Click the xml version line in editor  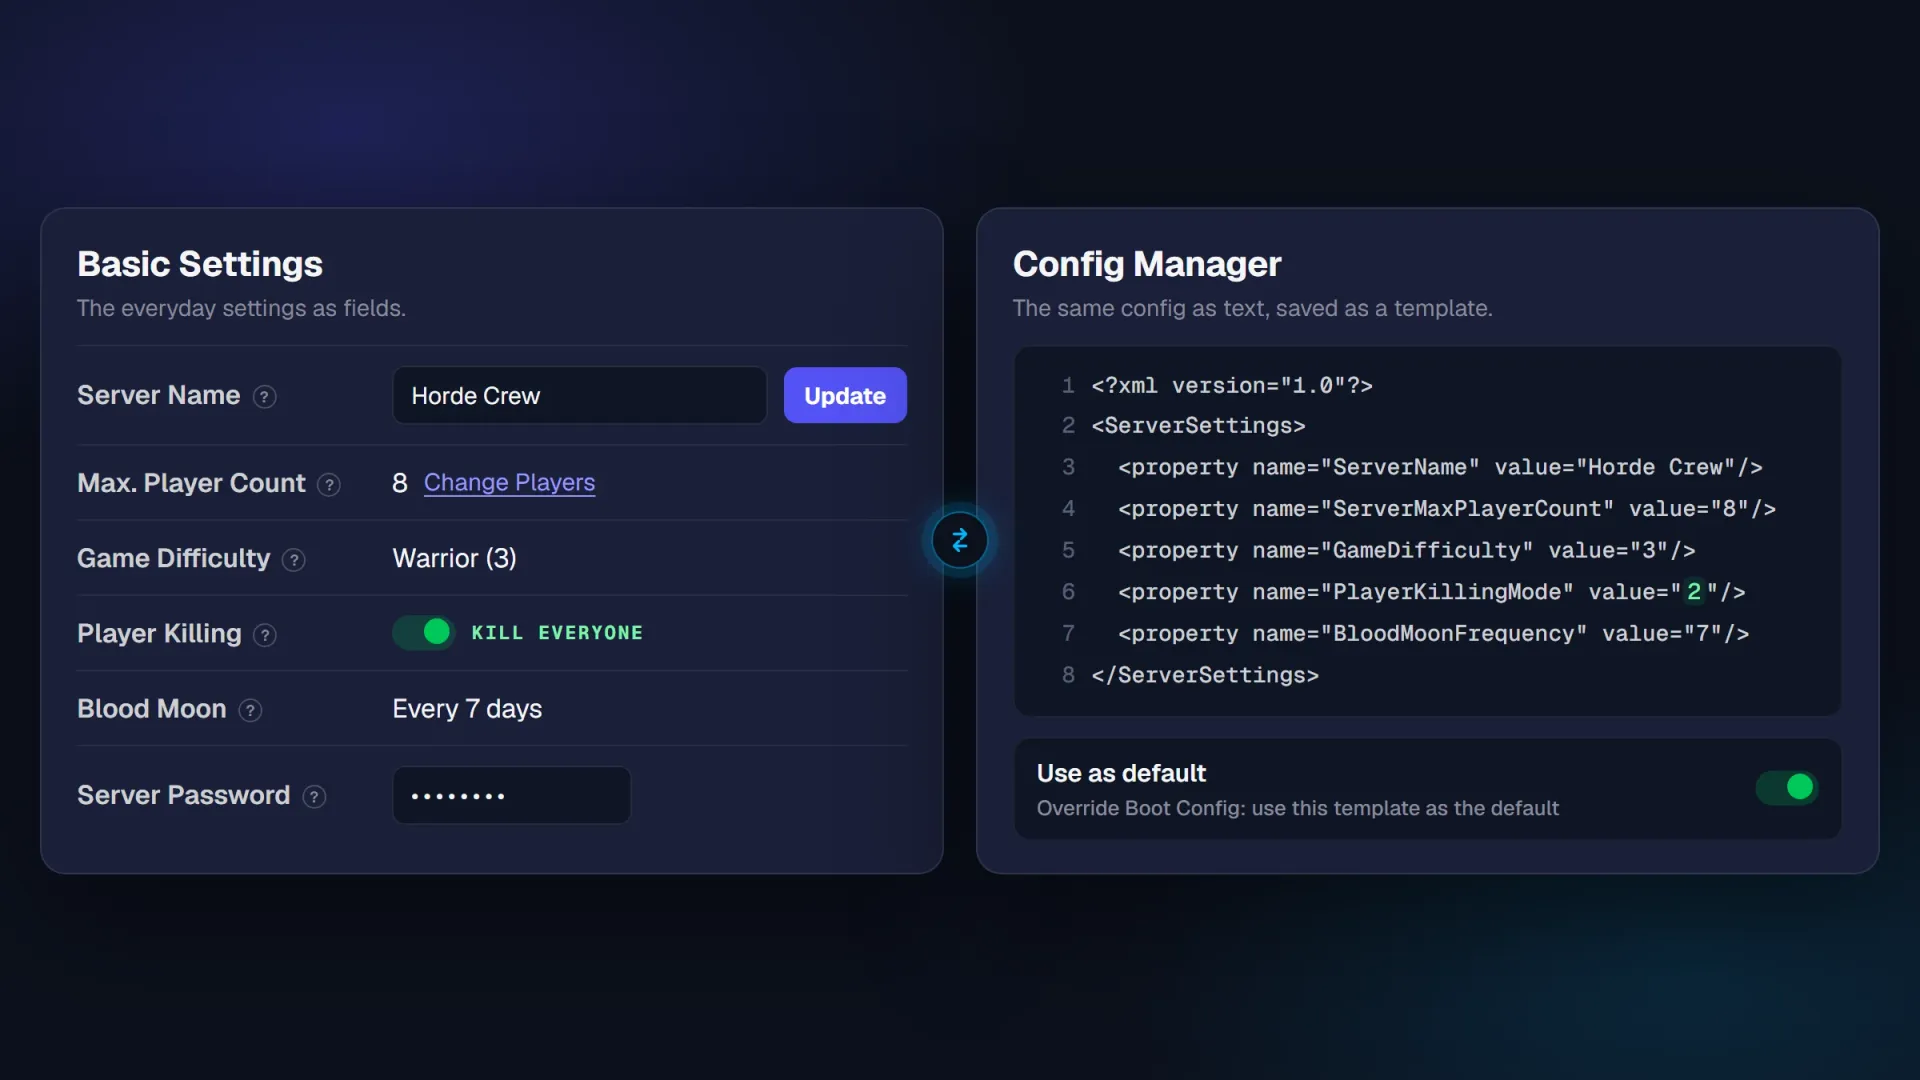pos(1232,386)
